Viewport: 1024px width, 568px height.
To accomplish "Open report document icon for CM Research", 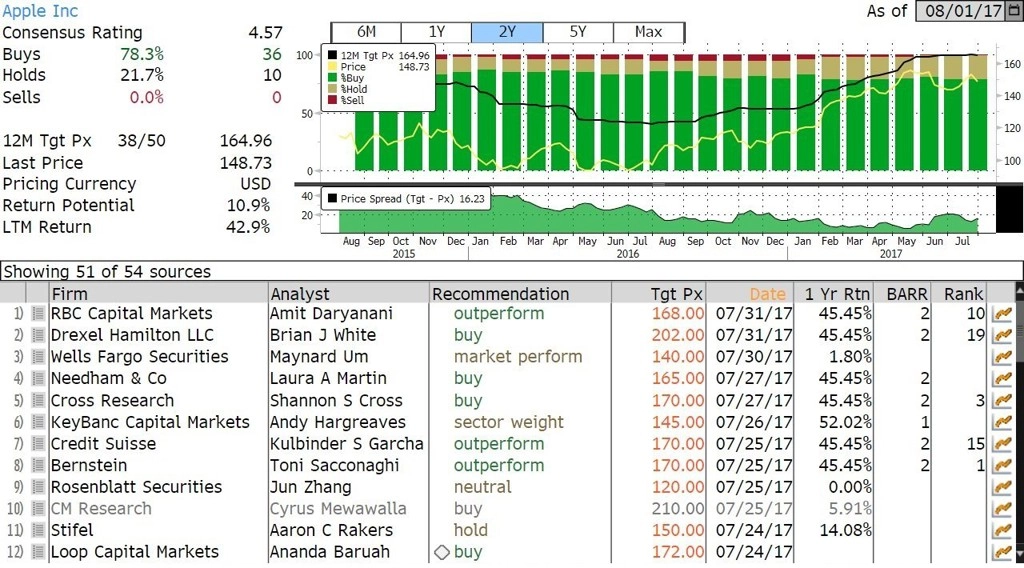I will coord(38,508).
